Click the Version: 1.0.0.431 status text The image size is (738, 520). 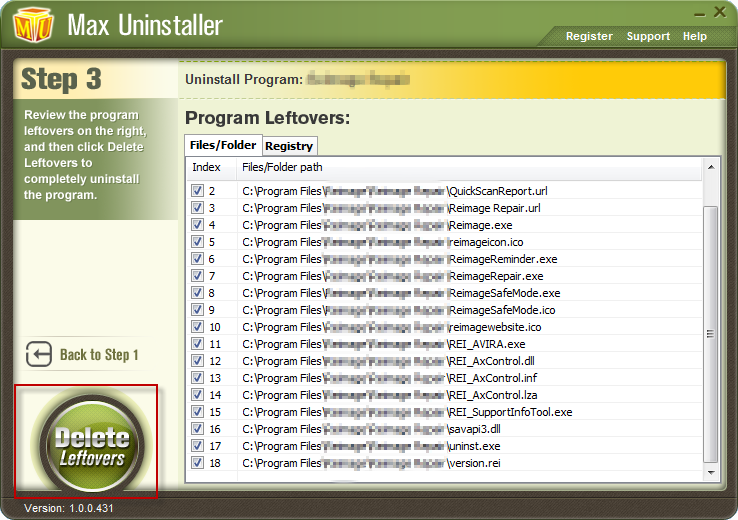(x=69, y=508)
